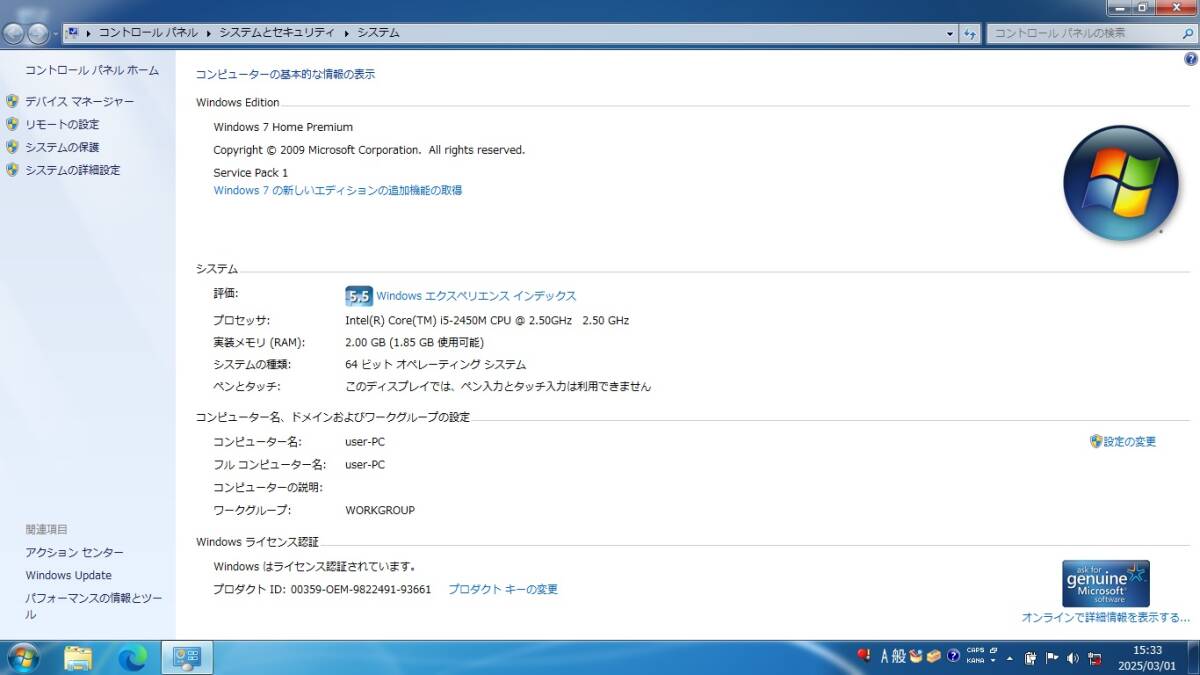This screenshot has width=1200, height=675.
Task: Open システムの詳細設定
Action: (x=72, y=170)
